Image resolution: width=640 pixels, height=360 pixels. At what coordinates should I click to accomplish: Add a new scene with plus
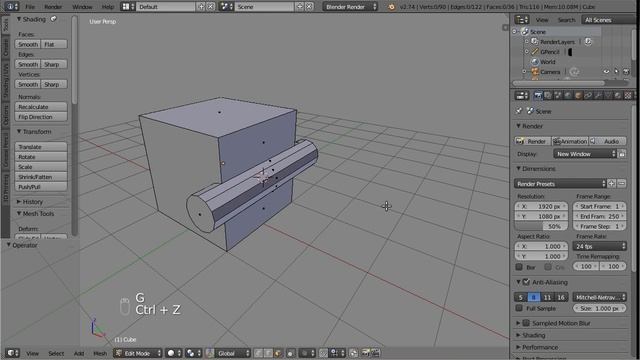click(x=300, y=7)
